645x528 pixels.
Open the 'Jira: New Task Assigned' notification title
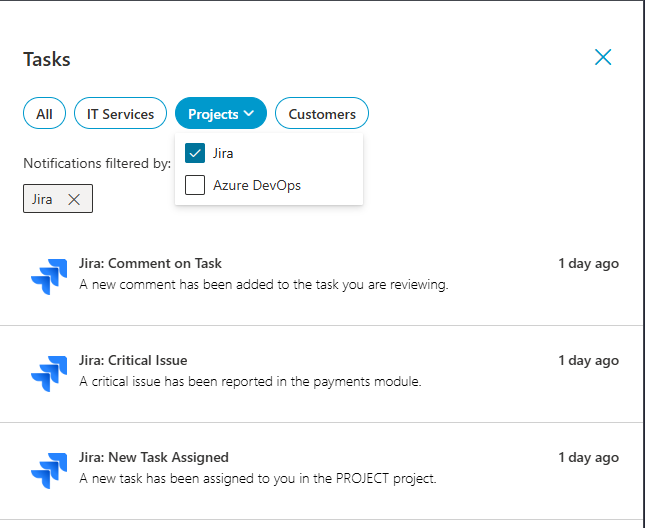(x=154, y=457)
